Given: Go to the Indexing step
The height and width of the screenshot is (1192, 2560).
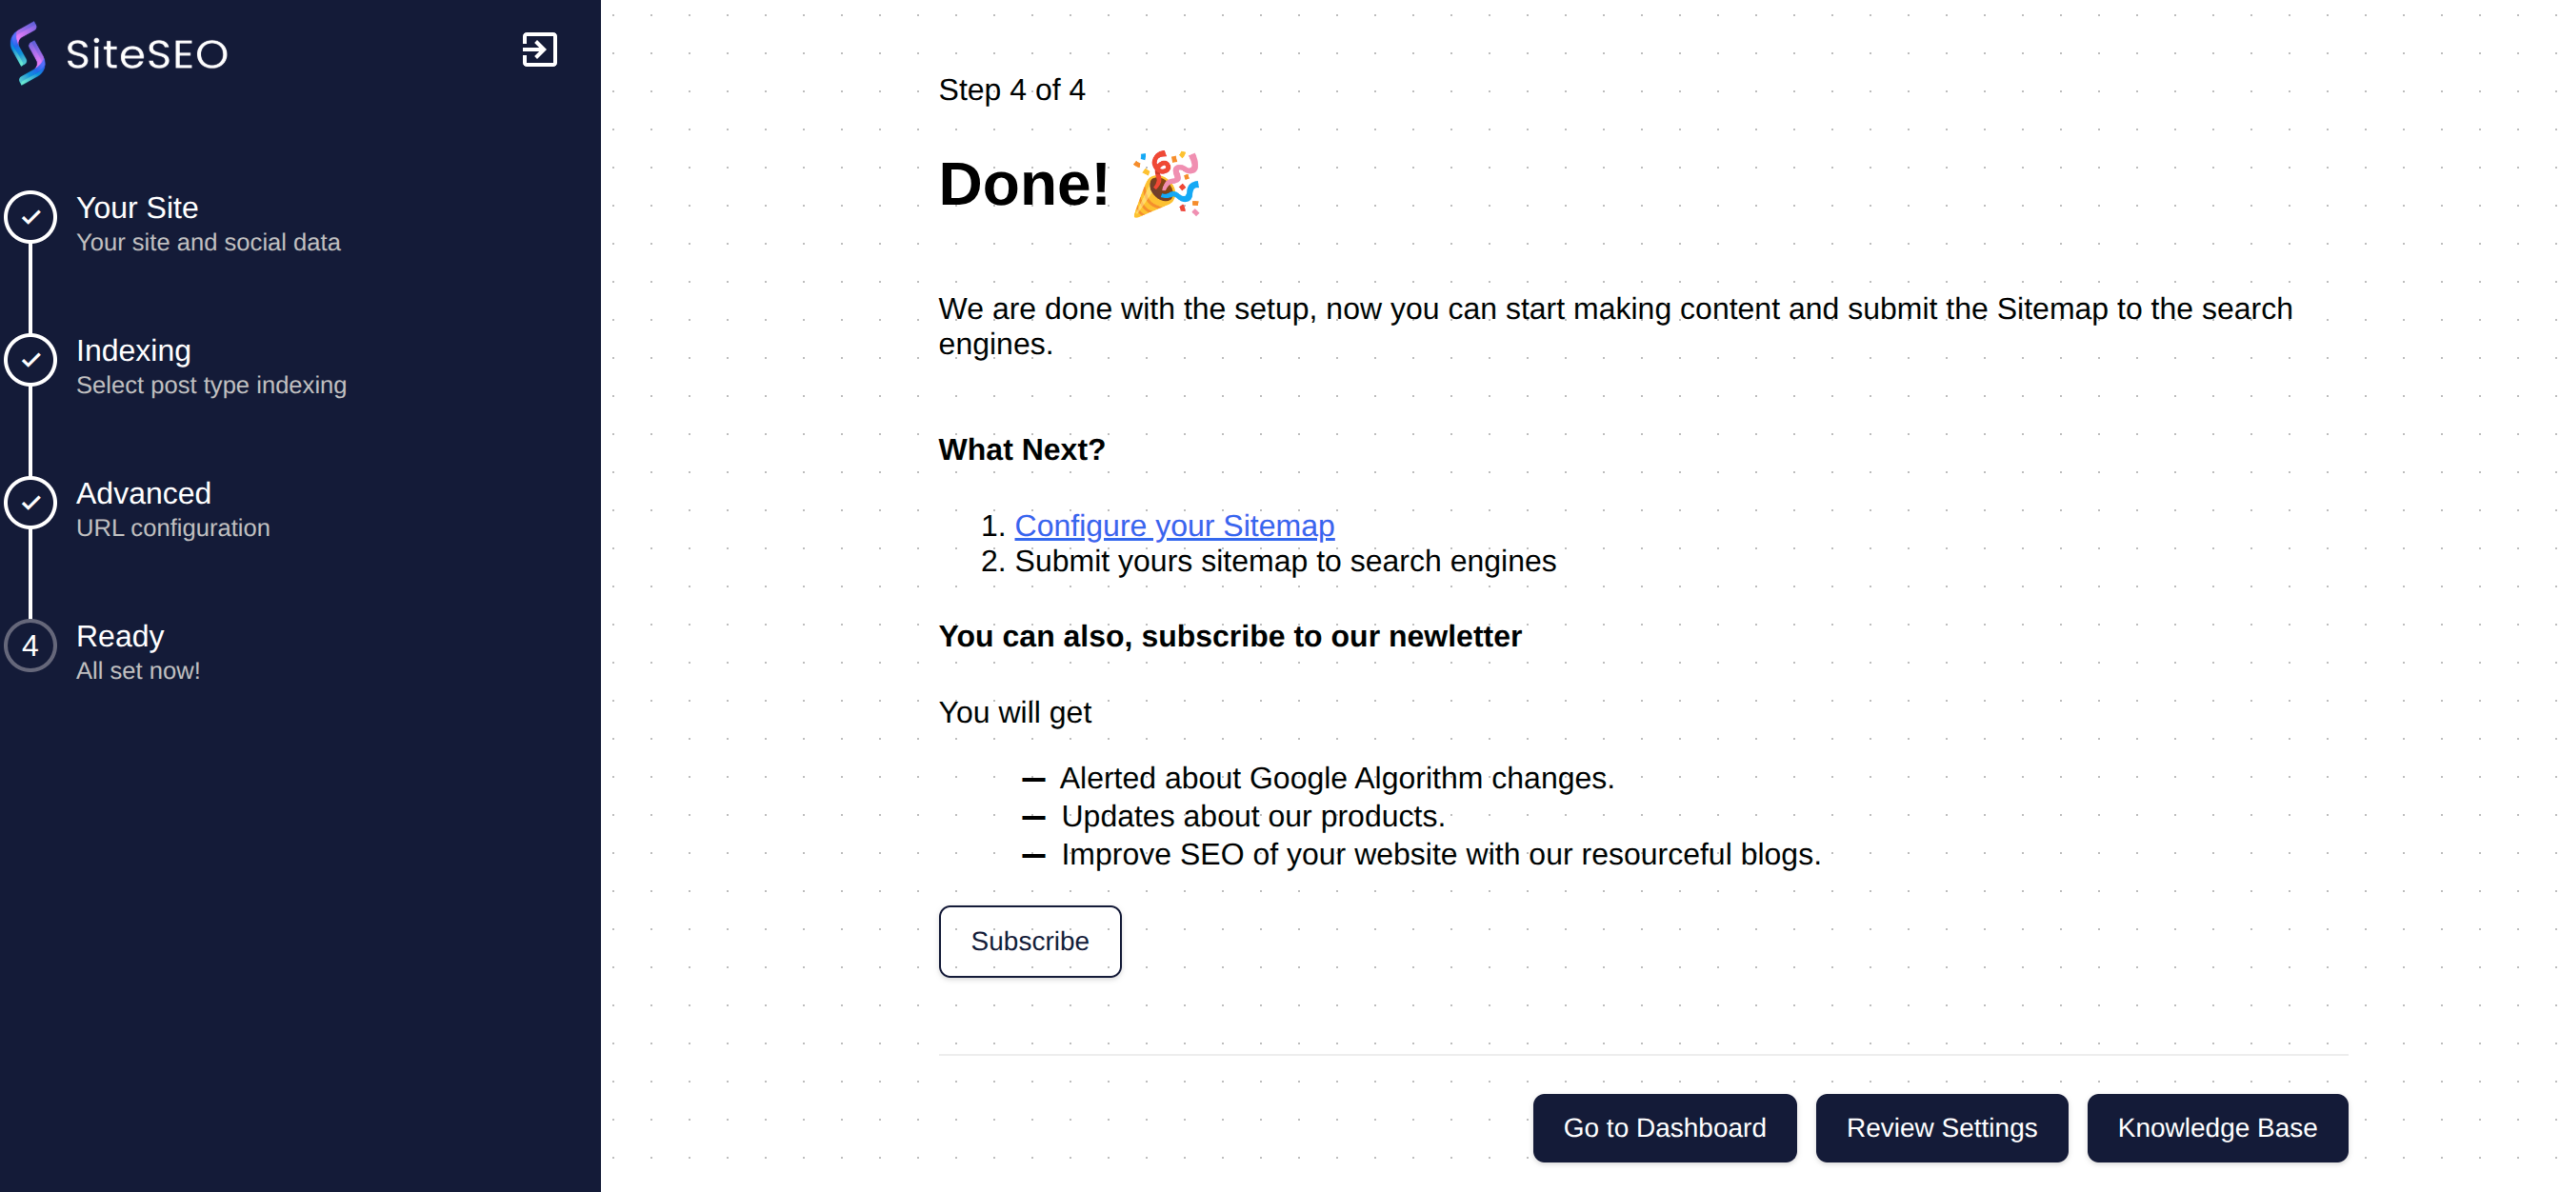Looking at the screenshot, I should pyautogui.click(x=133, y=351).
